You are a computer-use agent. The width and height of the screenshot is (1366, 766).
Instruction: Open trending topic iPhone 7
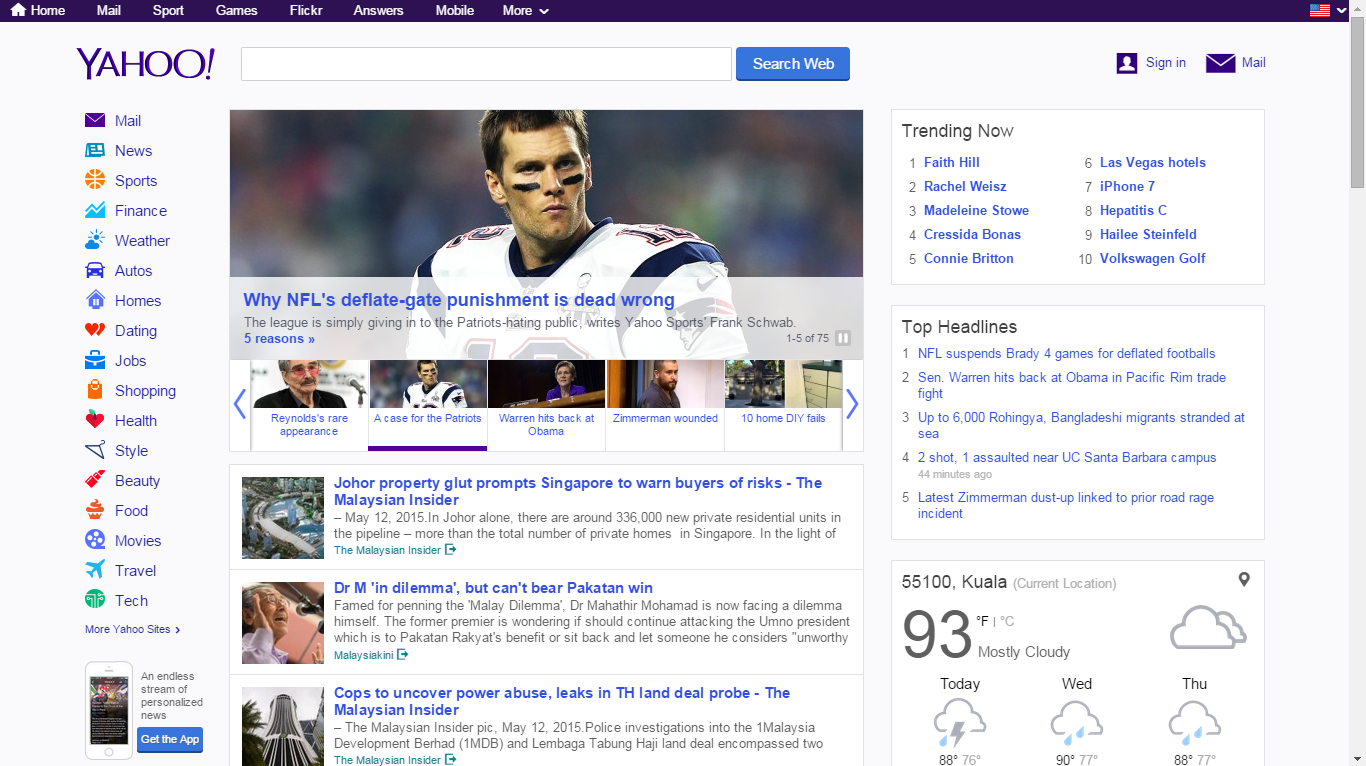pyautogui.click(x=1127, y=186)
